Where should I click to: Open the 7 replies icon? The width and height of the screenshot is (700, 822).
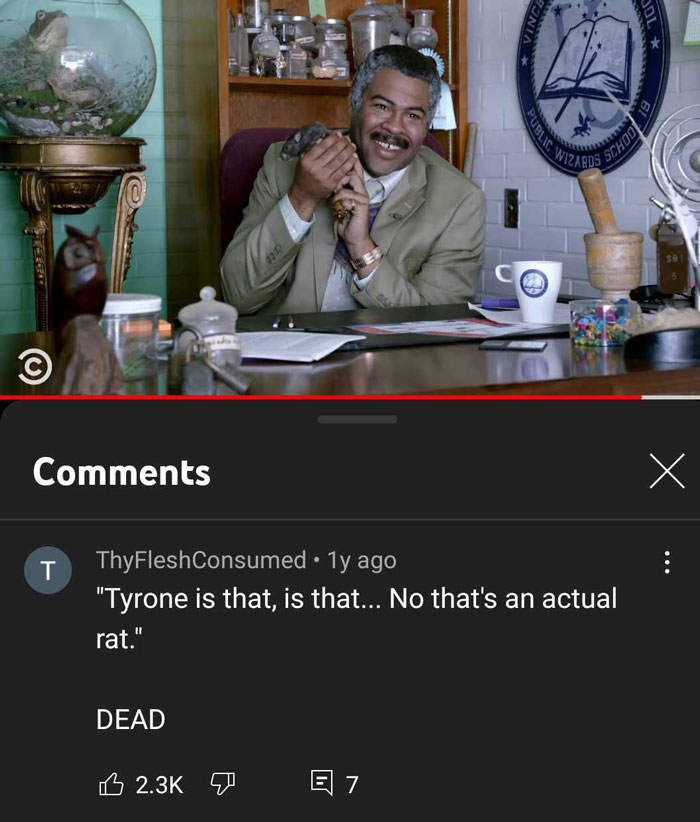pyautogui.click(x=321, y=783)
